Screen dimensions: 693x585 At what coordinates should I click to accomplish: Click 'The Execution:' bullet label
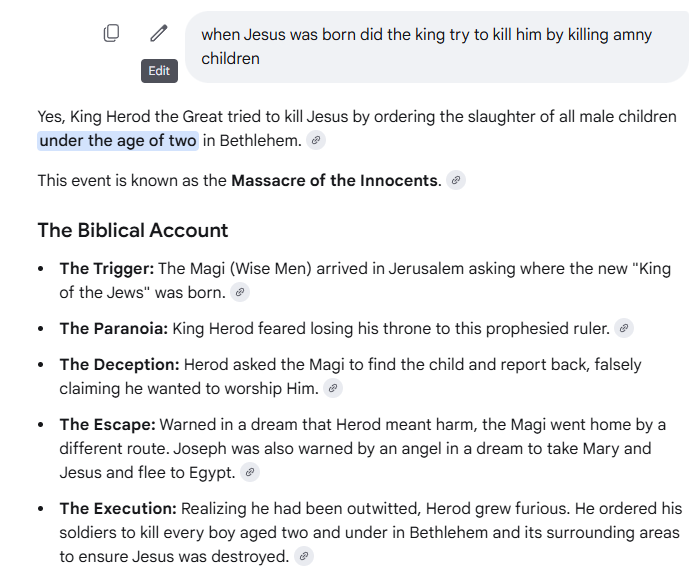118,509
